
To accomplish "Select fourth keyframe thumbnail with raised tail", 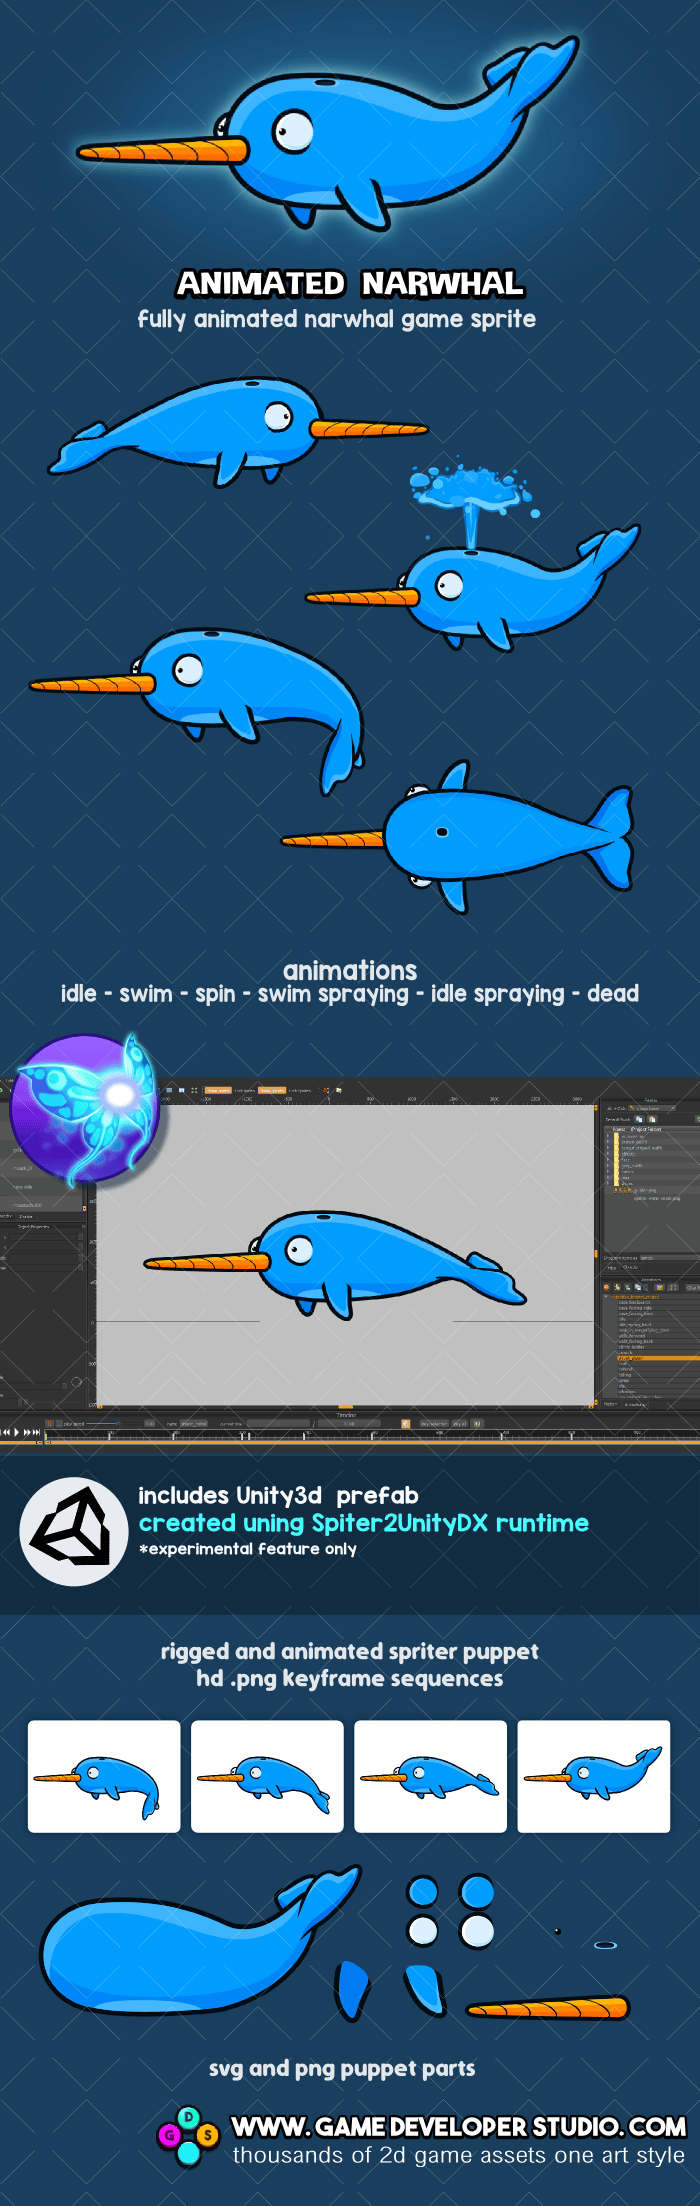I will [x=594, y=1776].
